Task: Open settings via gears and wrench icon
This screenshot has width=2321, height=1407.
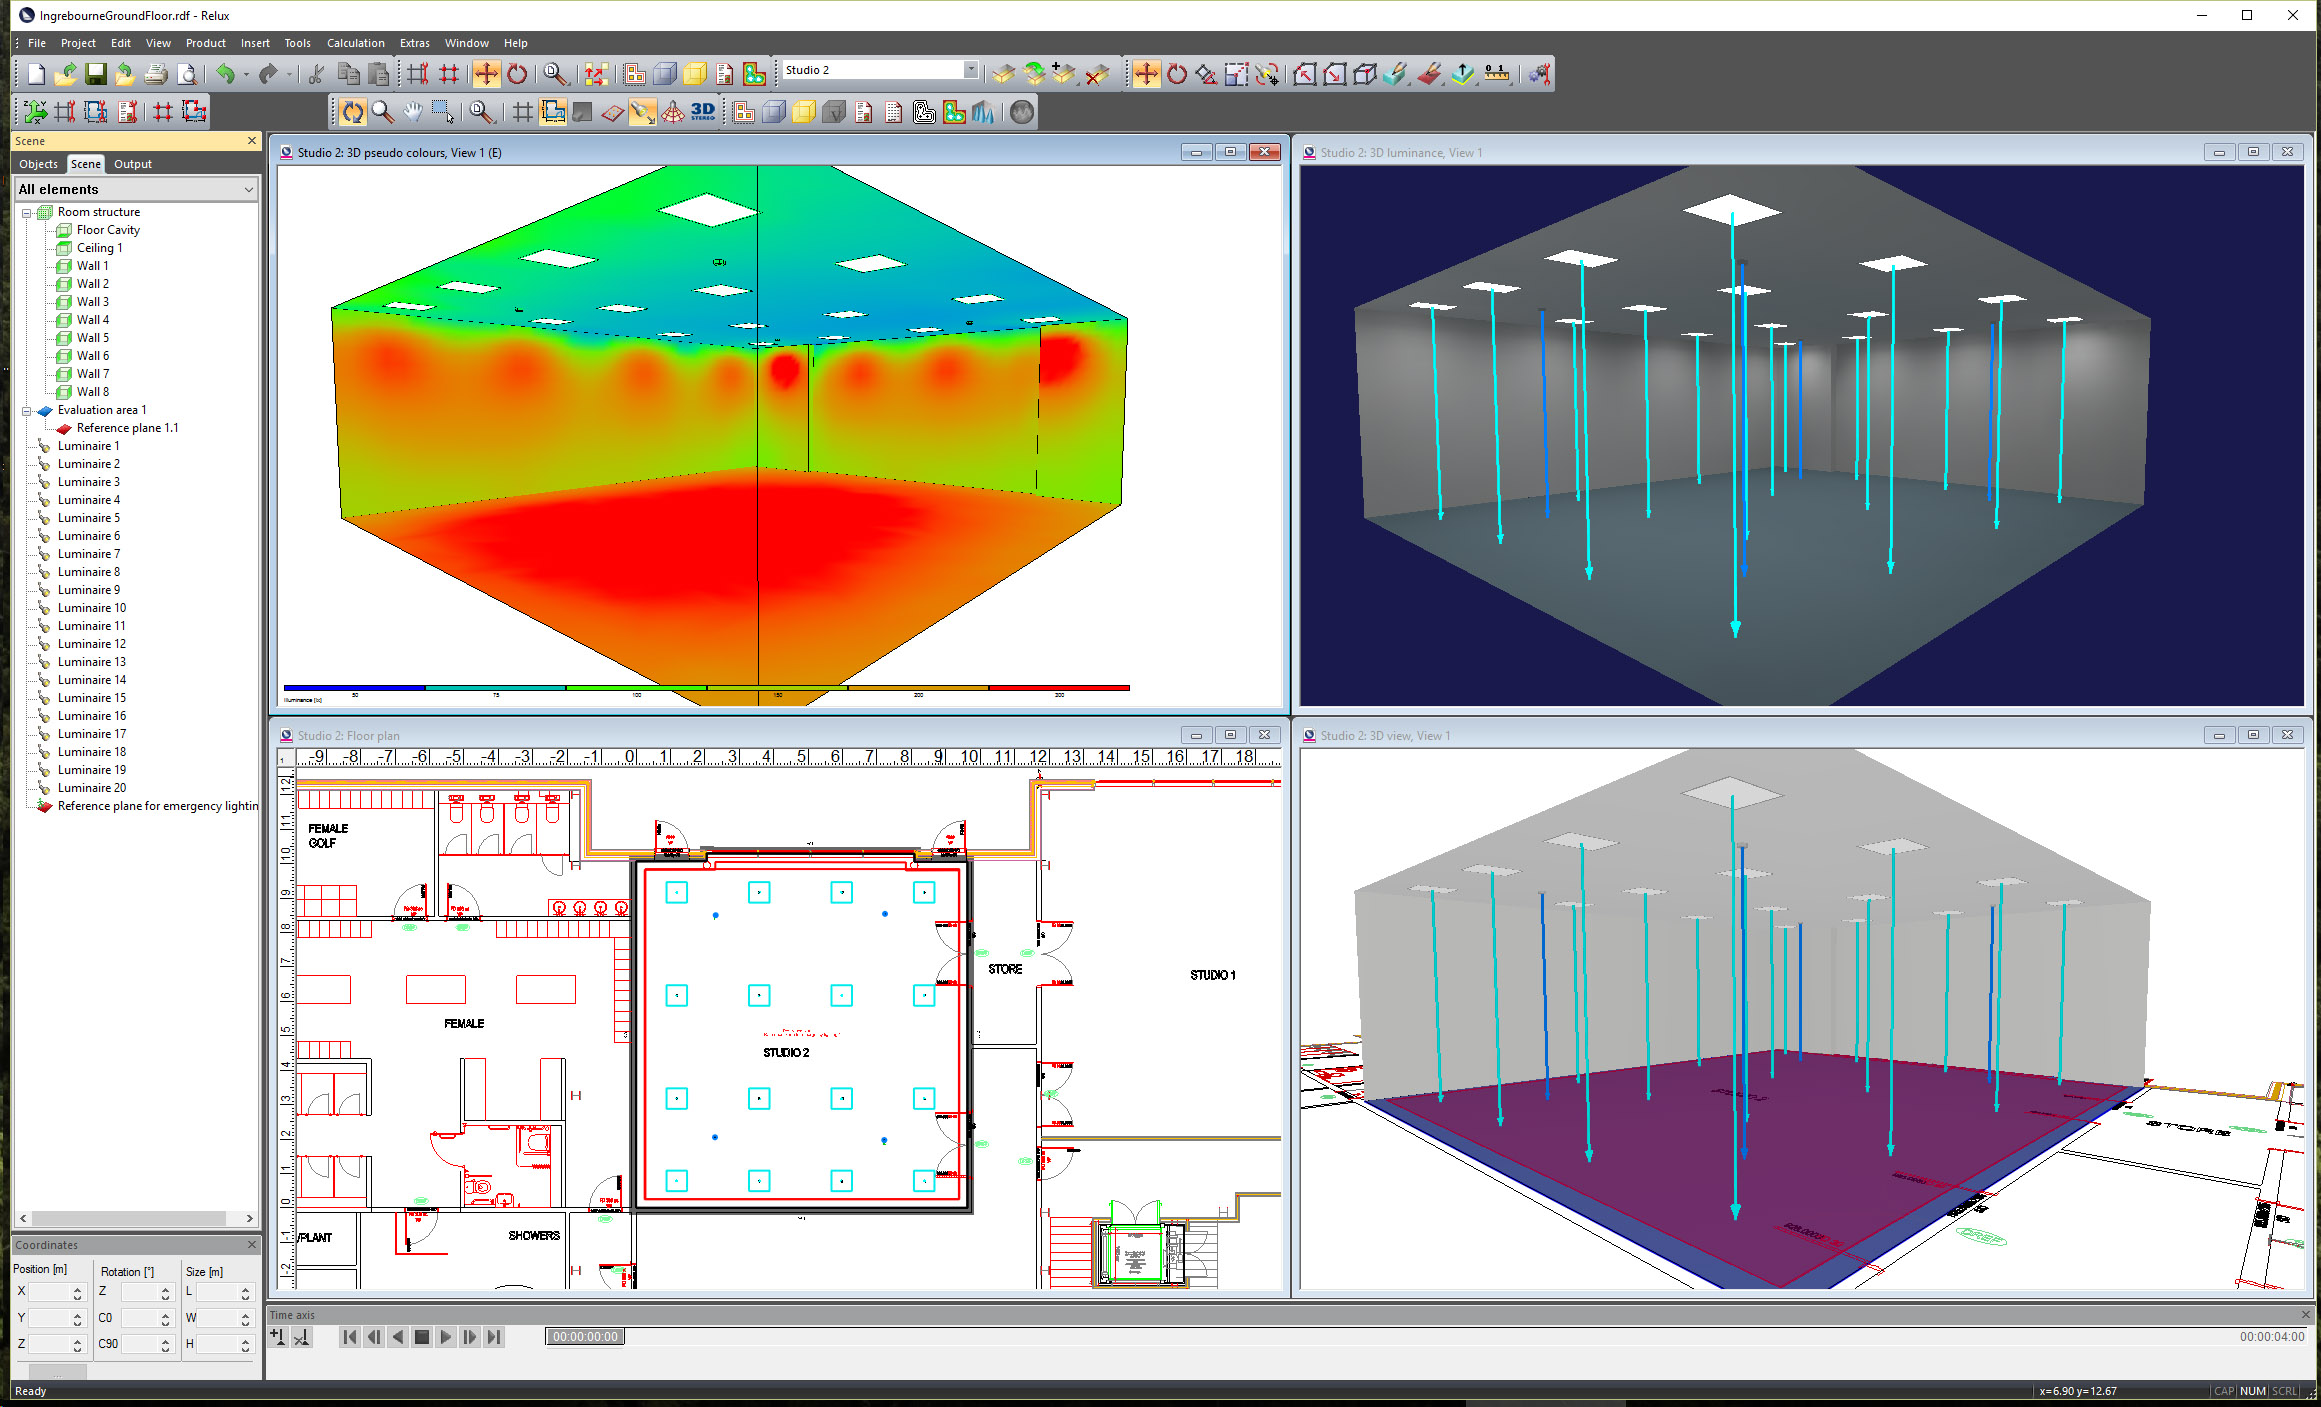Action: [1539, 74]
